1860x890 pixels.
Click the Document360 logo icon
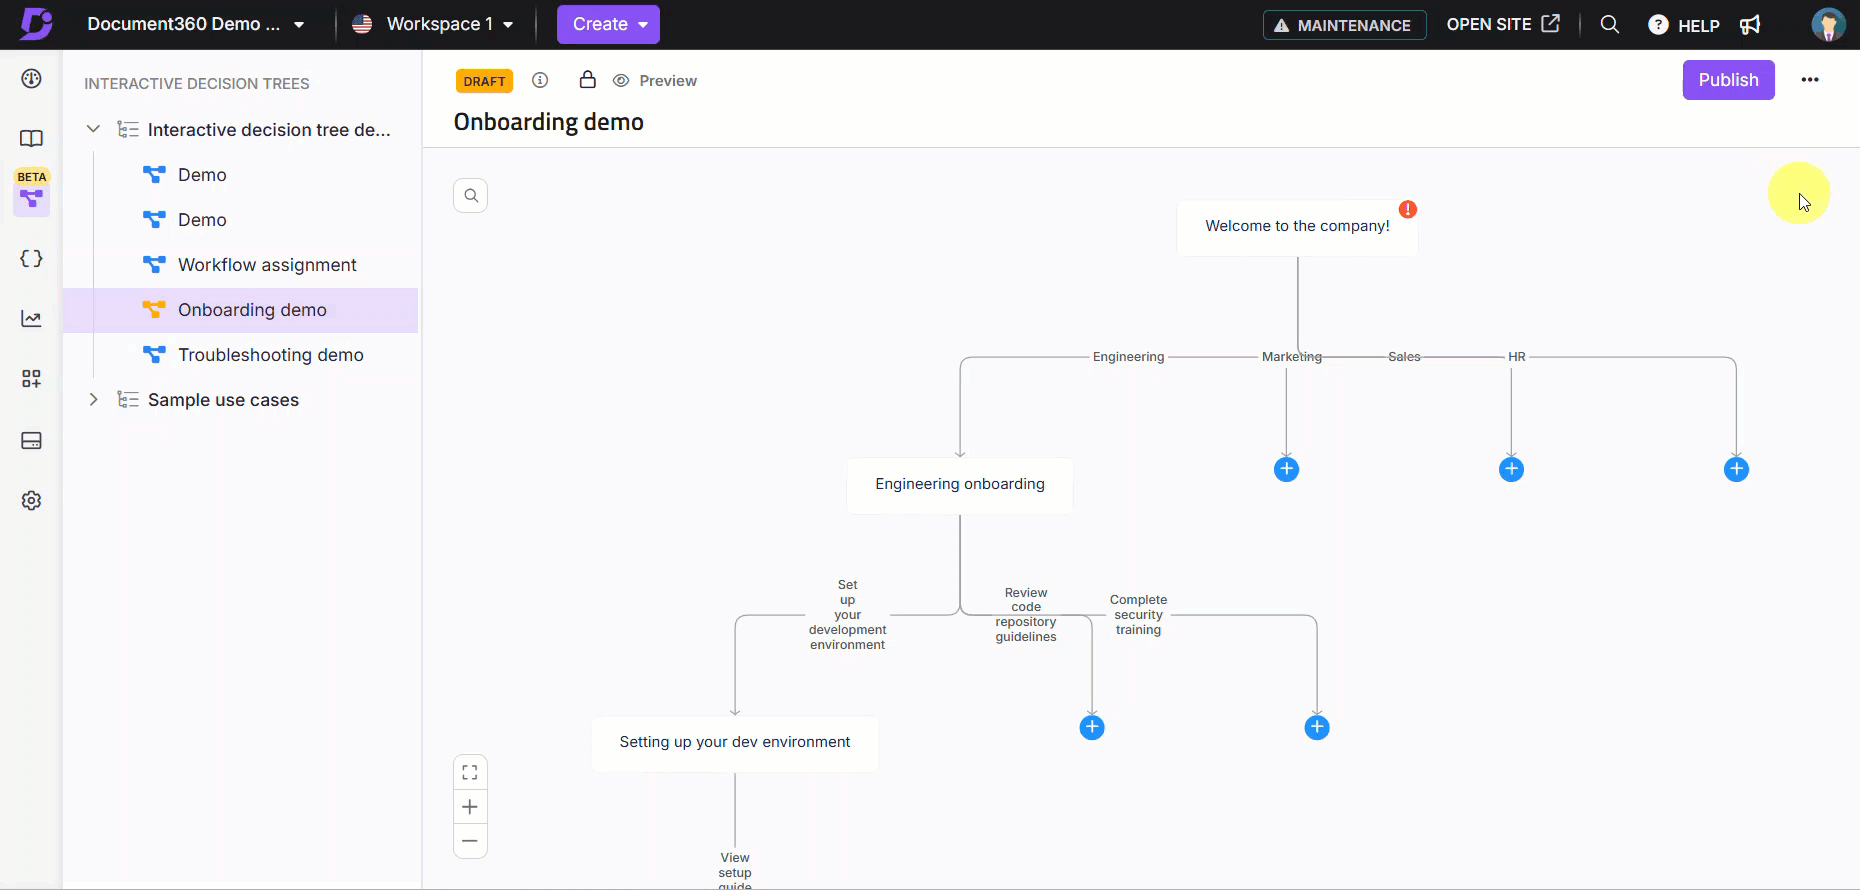(x=36, y=24)
